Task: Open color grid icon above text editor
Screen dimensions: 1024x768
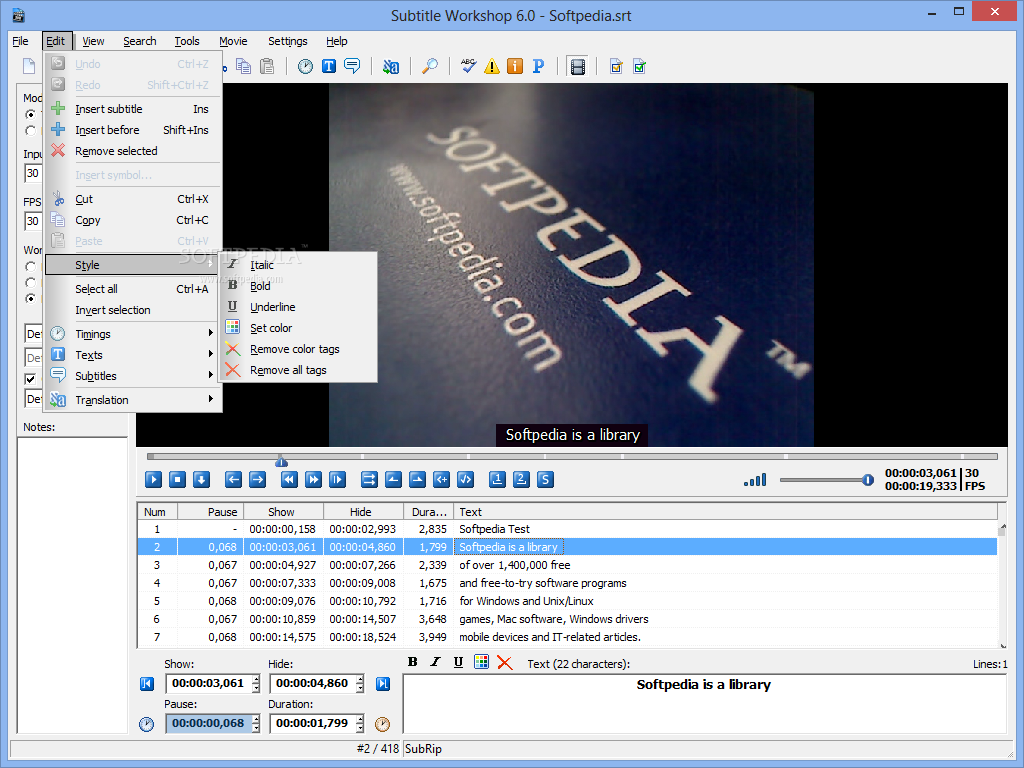Action: click(481, 662)
